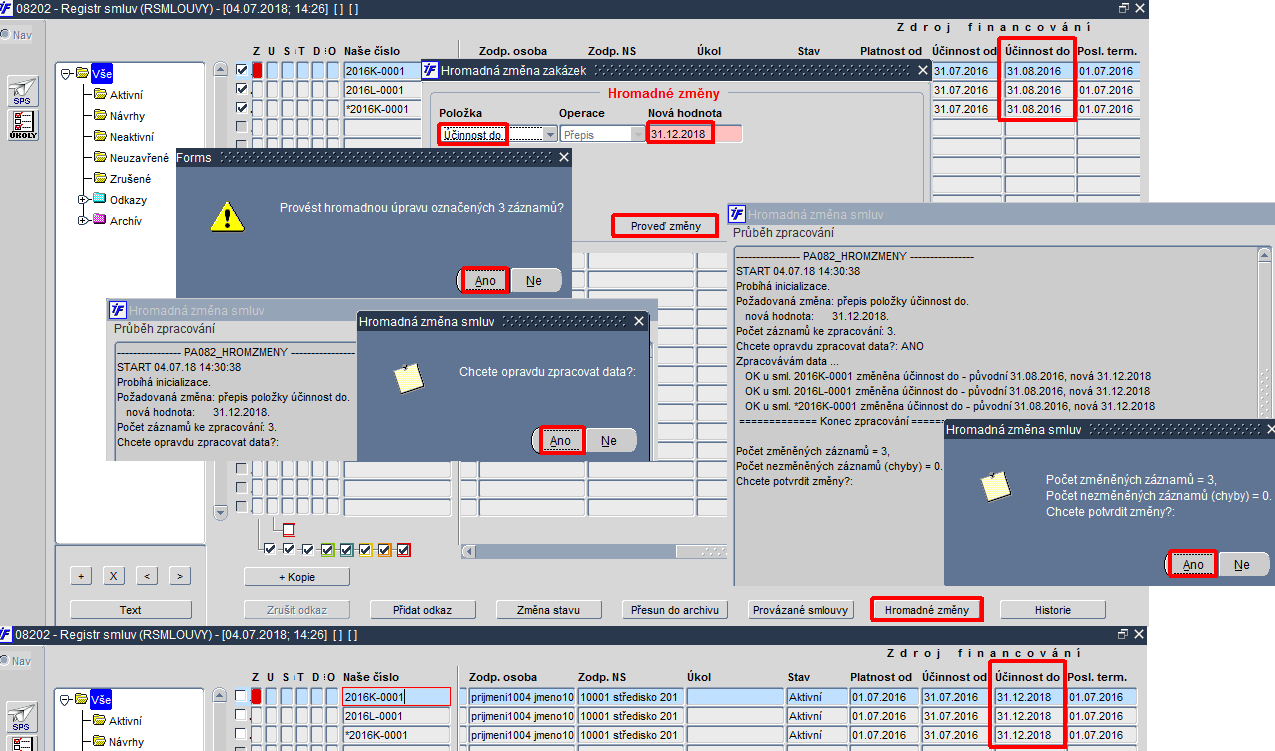Tick the empty red-bordered checkbox above filters
1275x751 pixels.
coord(289,530)
